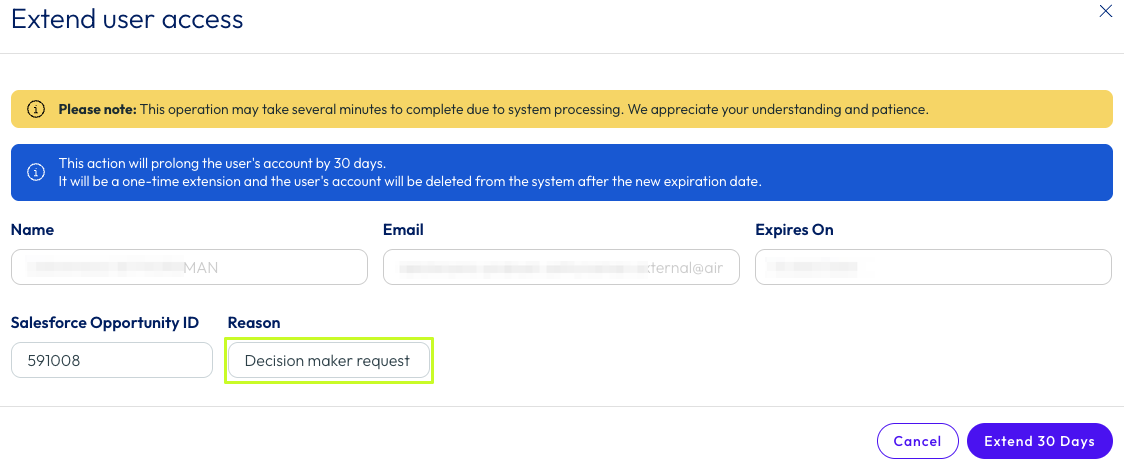Select the Reason input field
The height and width of the screenshot is (467, 1124).
(x=329, y=361)
